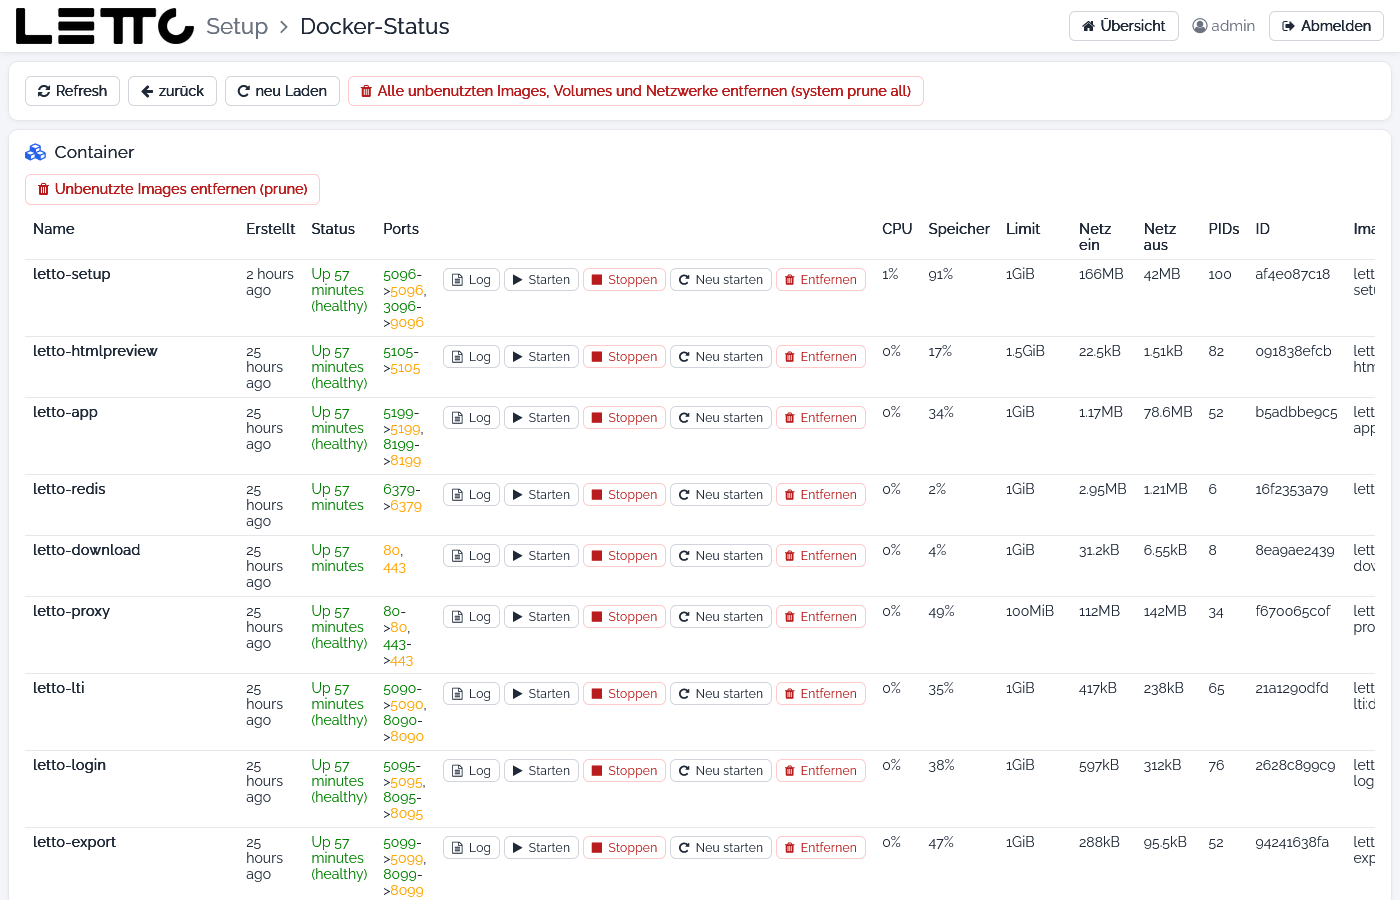
Task: Start the letto-download container
Action: coord(541,556)
